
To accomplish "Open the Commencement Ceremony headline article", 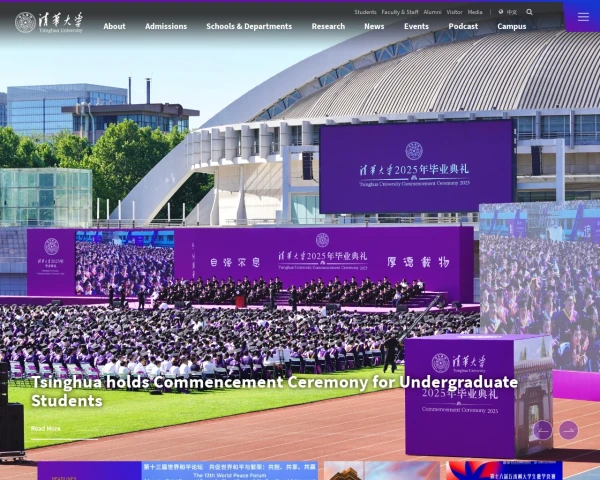I will tap(274, 391).
